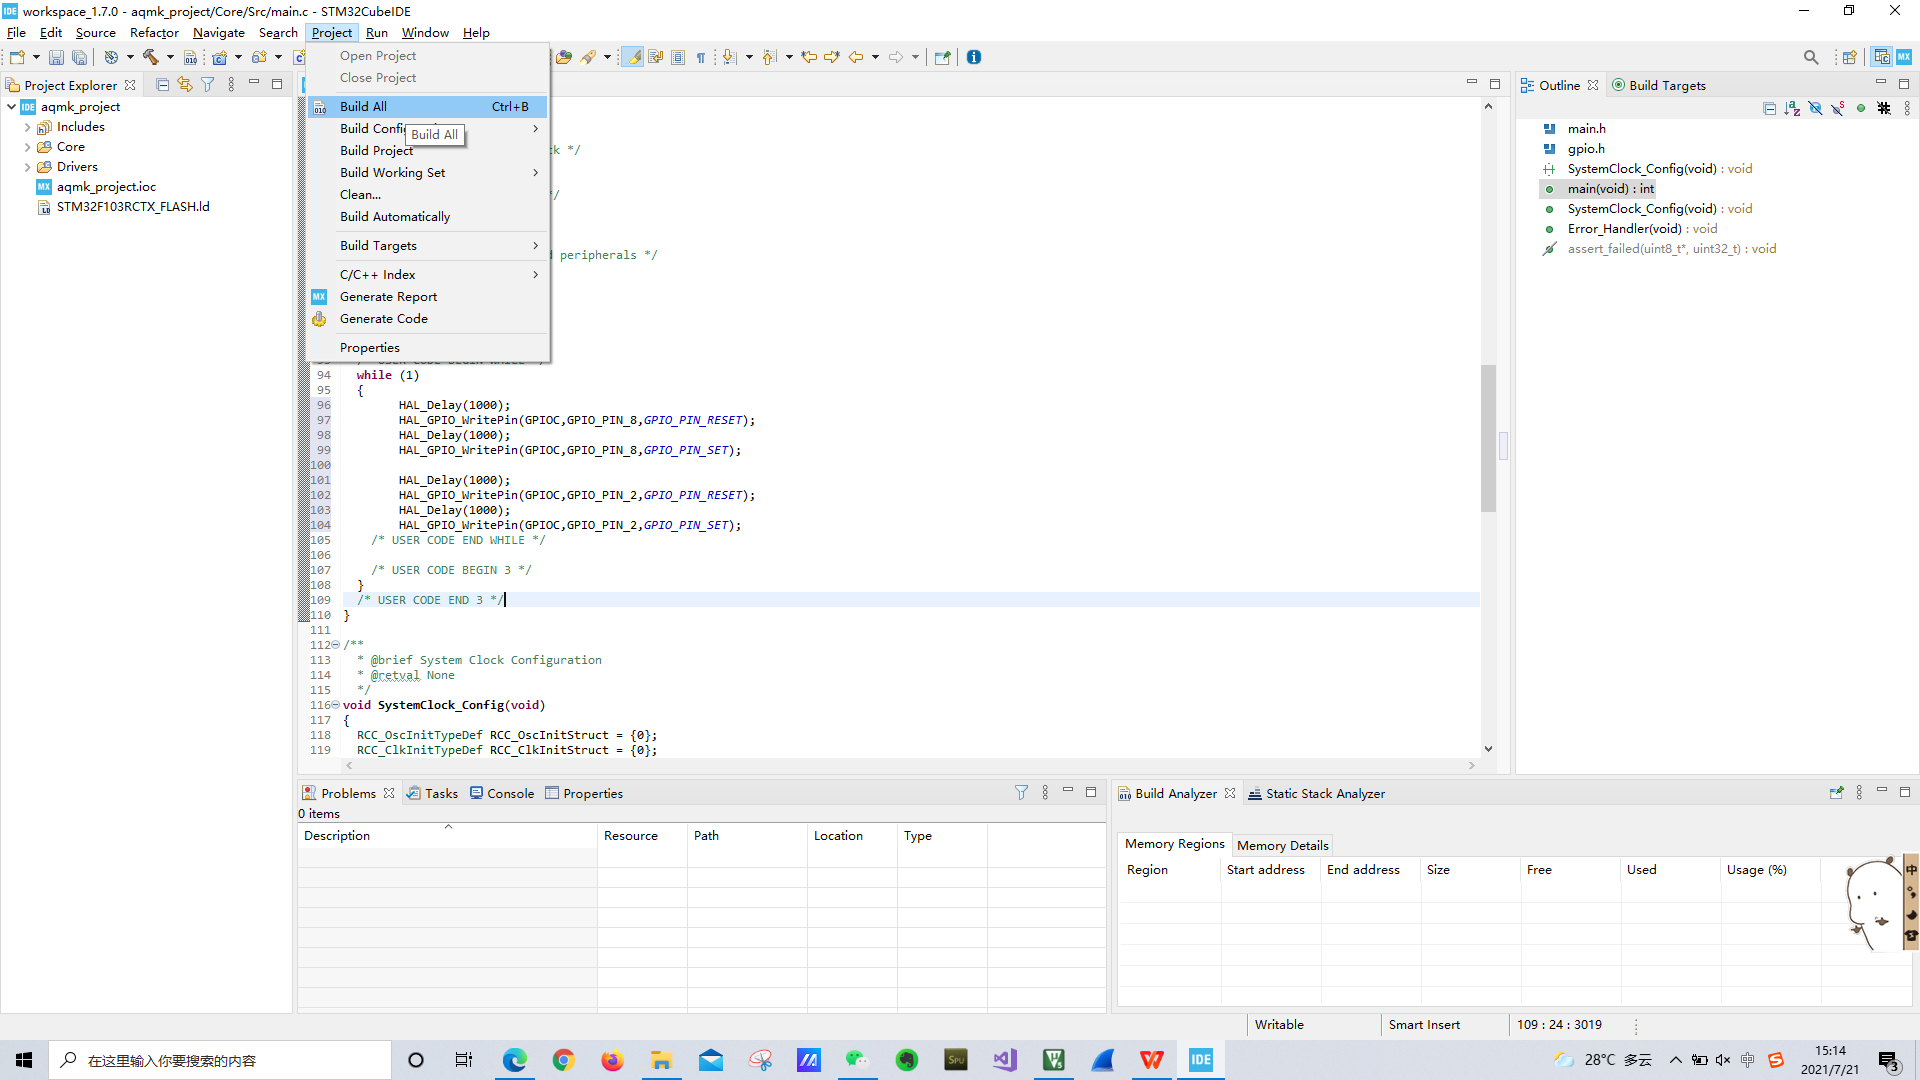Open the Build Configurations submenu
Screen dimensions: 1920x1080
pos(428,129)
